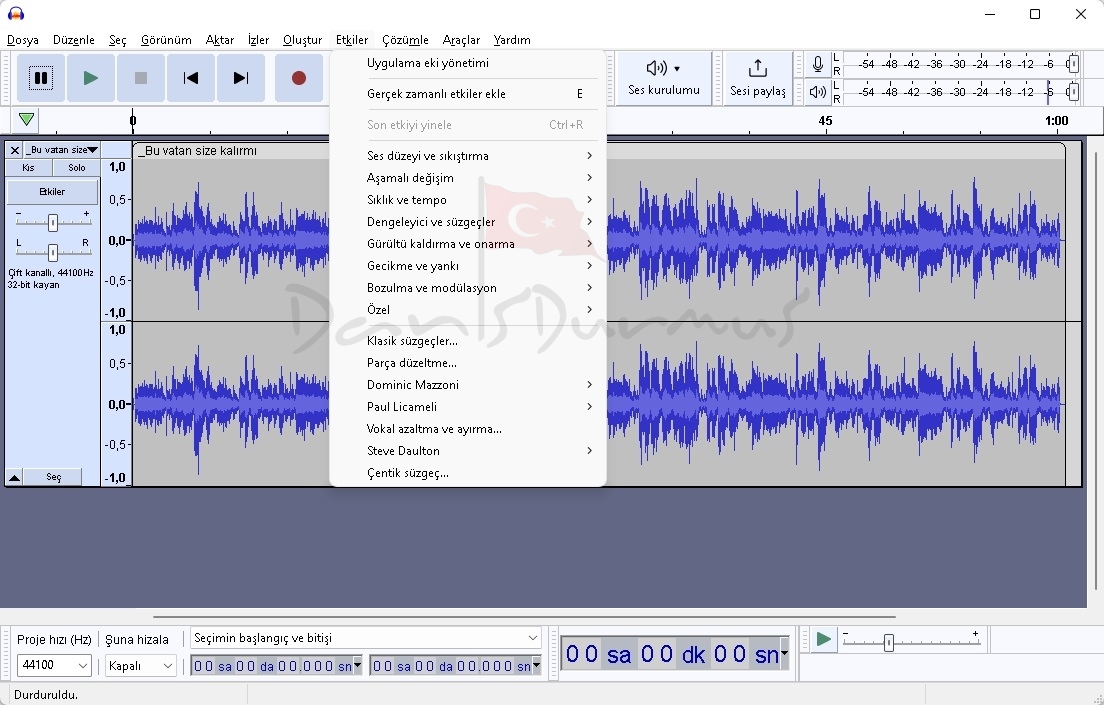Click the microphone record meter icon

[818, 65]
